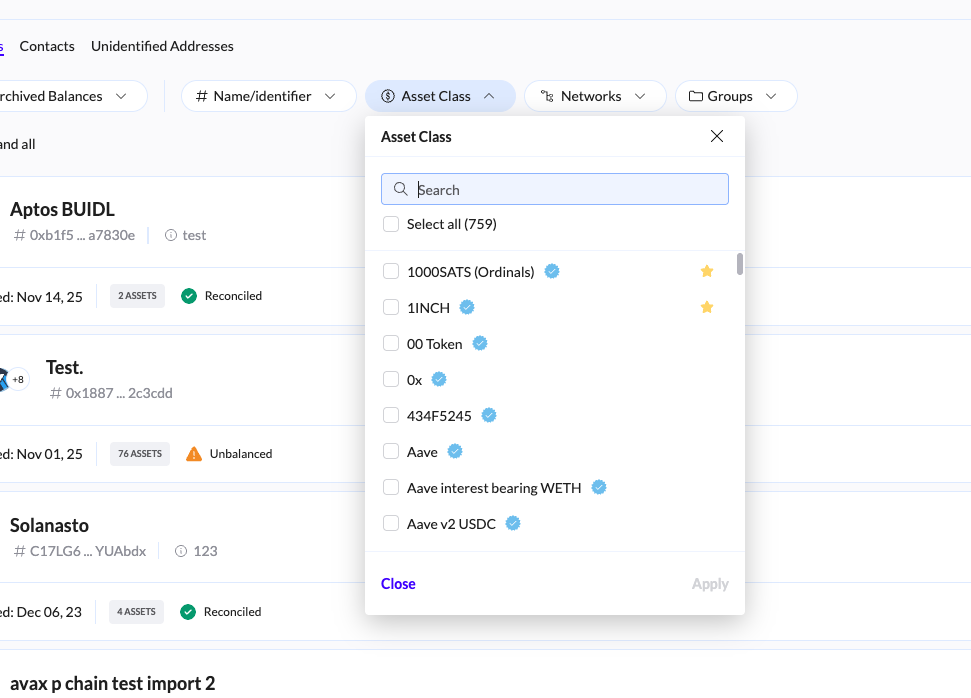
Task: Select the 434F5245 asset checkbox
Action: (x=391, y=416)
